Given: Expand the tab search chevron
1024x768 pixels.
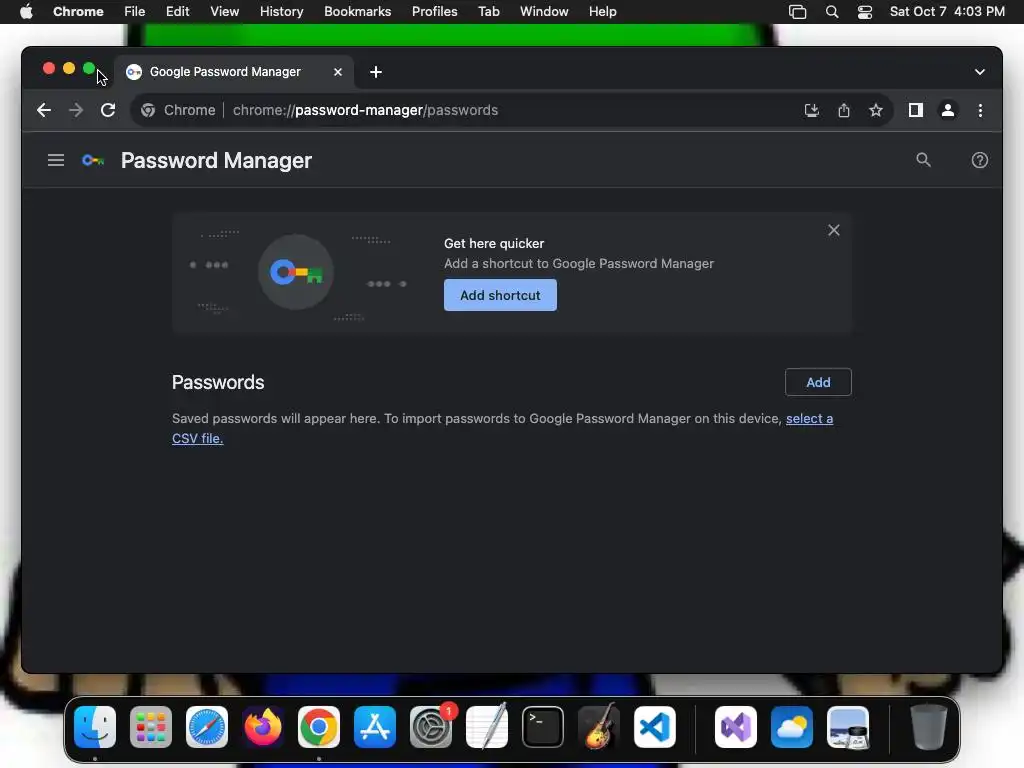Looking at the screenshot, I should [x=979, y=72].
